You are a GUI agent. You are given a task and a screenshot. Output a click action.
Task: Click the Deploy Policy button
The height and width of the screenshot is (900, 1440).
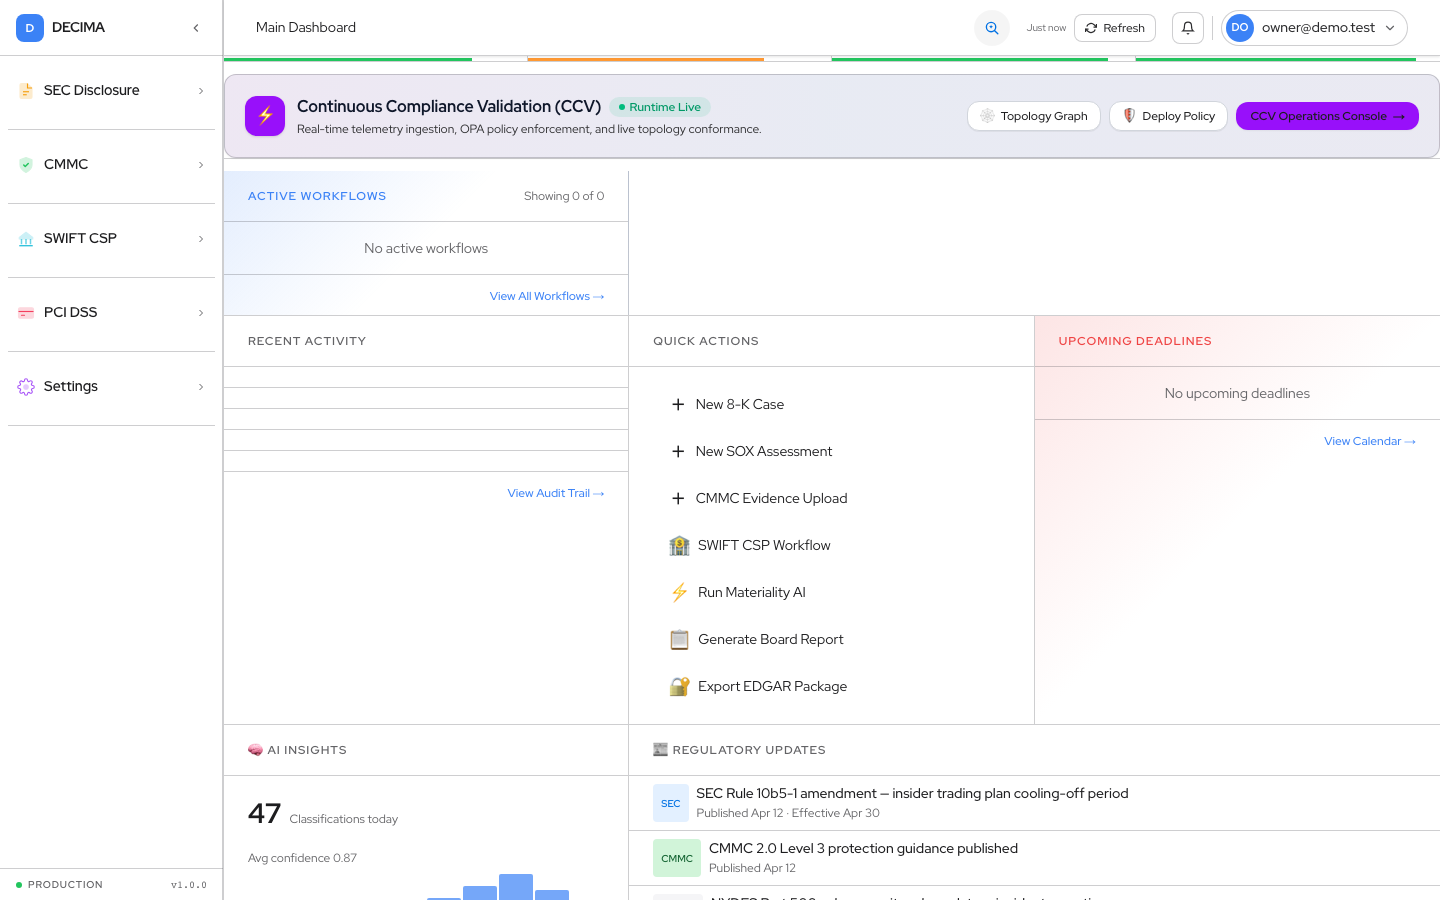pyautogui.click(x=1168, y=116)
